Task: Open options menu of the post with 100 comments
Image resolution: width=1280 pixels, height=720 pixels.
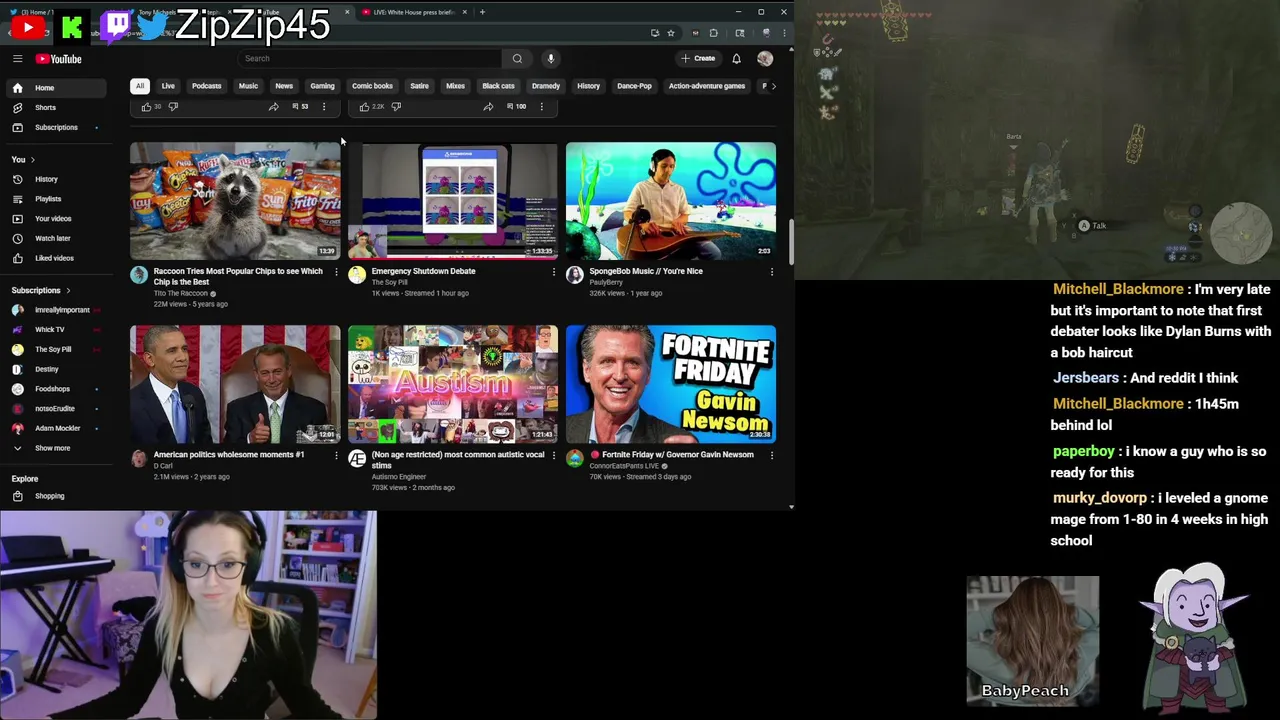Action: [x=542, y=106]
